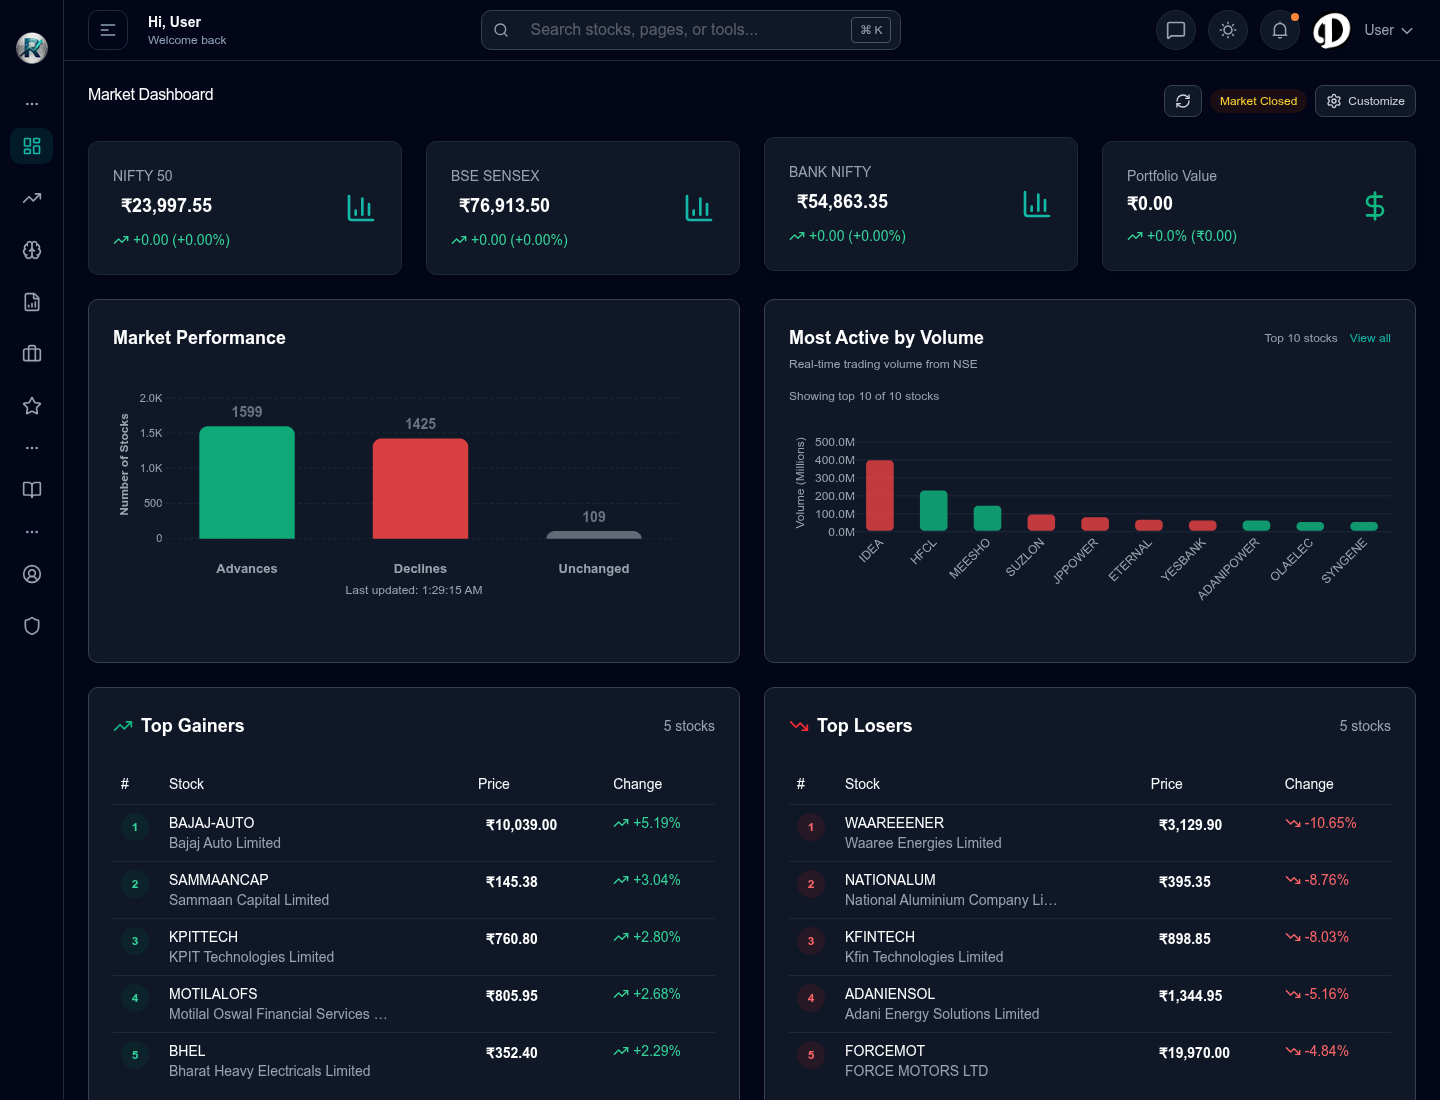1440x1100 pixels.
Task: Open notifications bell icon
Action: [x=1280, y=30]
